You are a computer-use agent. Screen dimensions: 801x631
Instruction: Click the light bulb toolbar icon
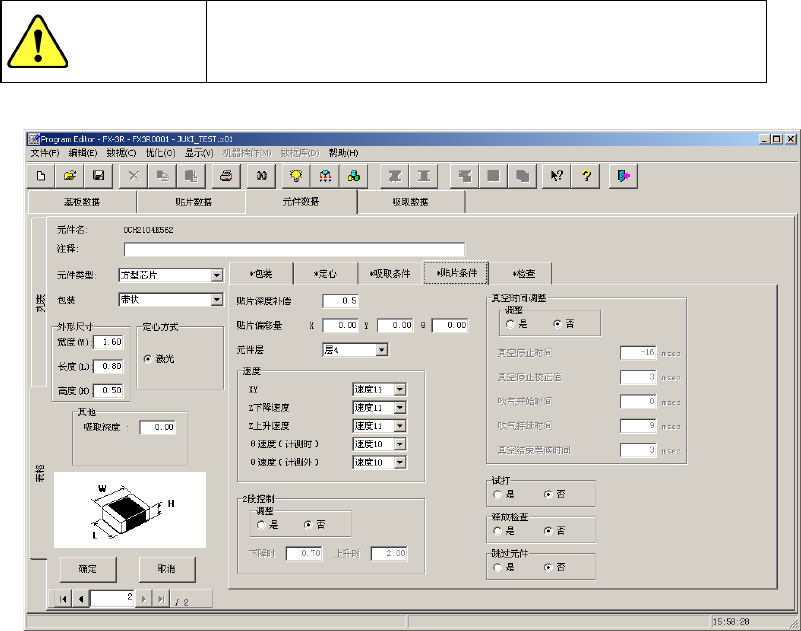click(296, 175)
